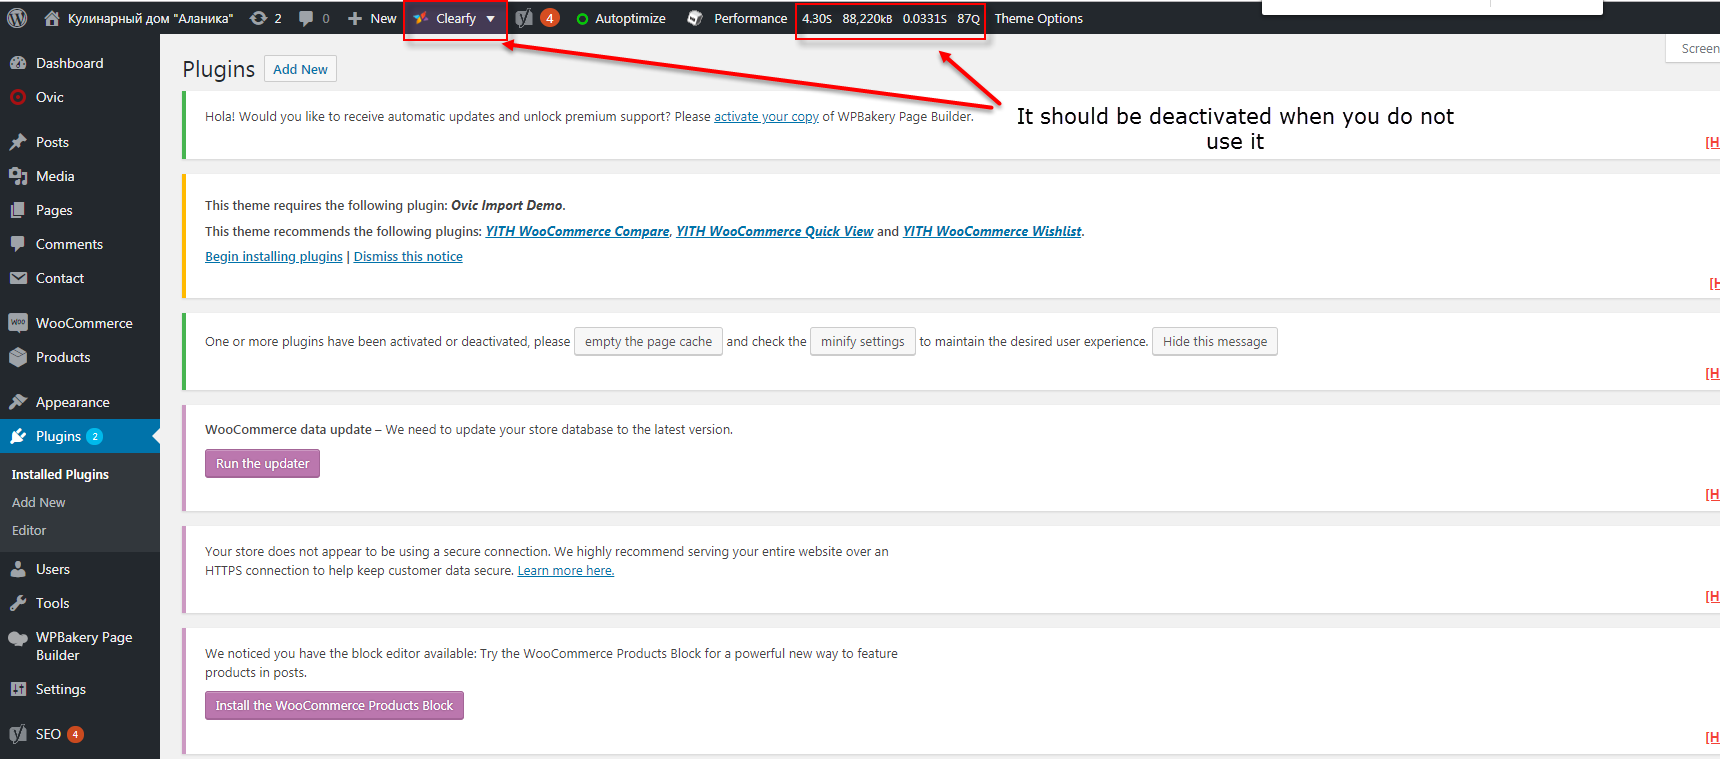The image size is (1720, 759).
Task: Click the Settings icon in sidebar
Action: (x=18, y=689)
